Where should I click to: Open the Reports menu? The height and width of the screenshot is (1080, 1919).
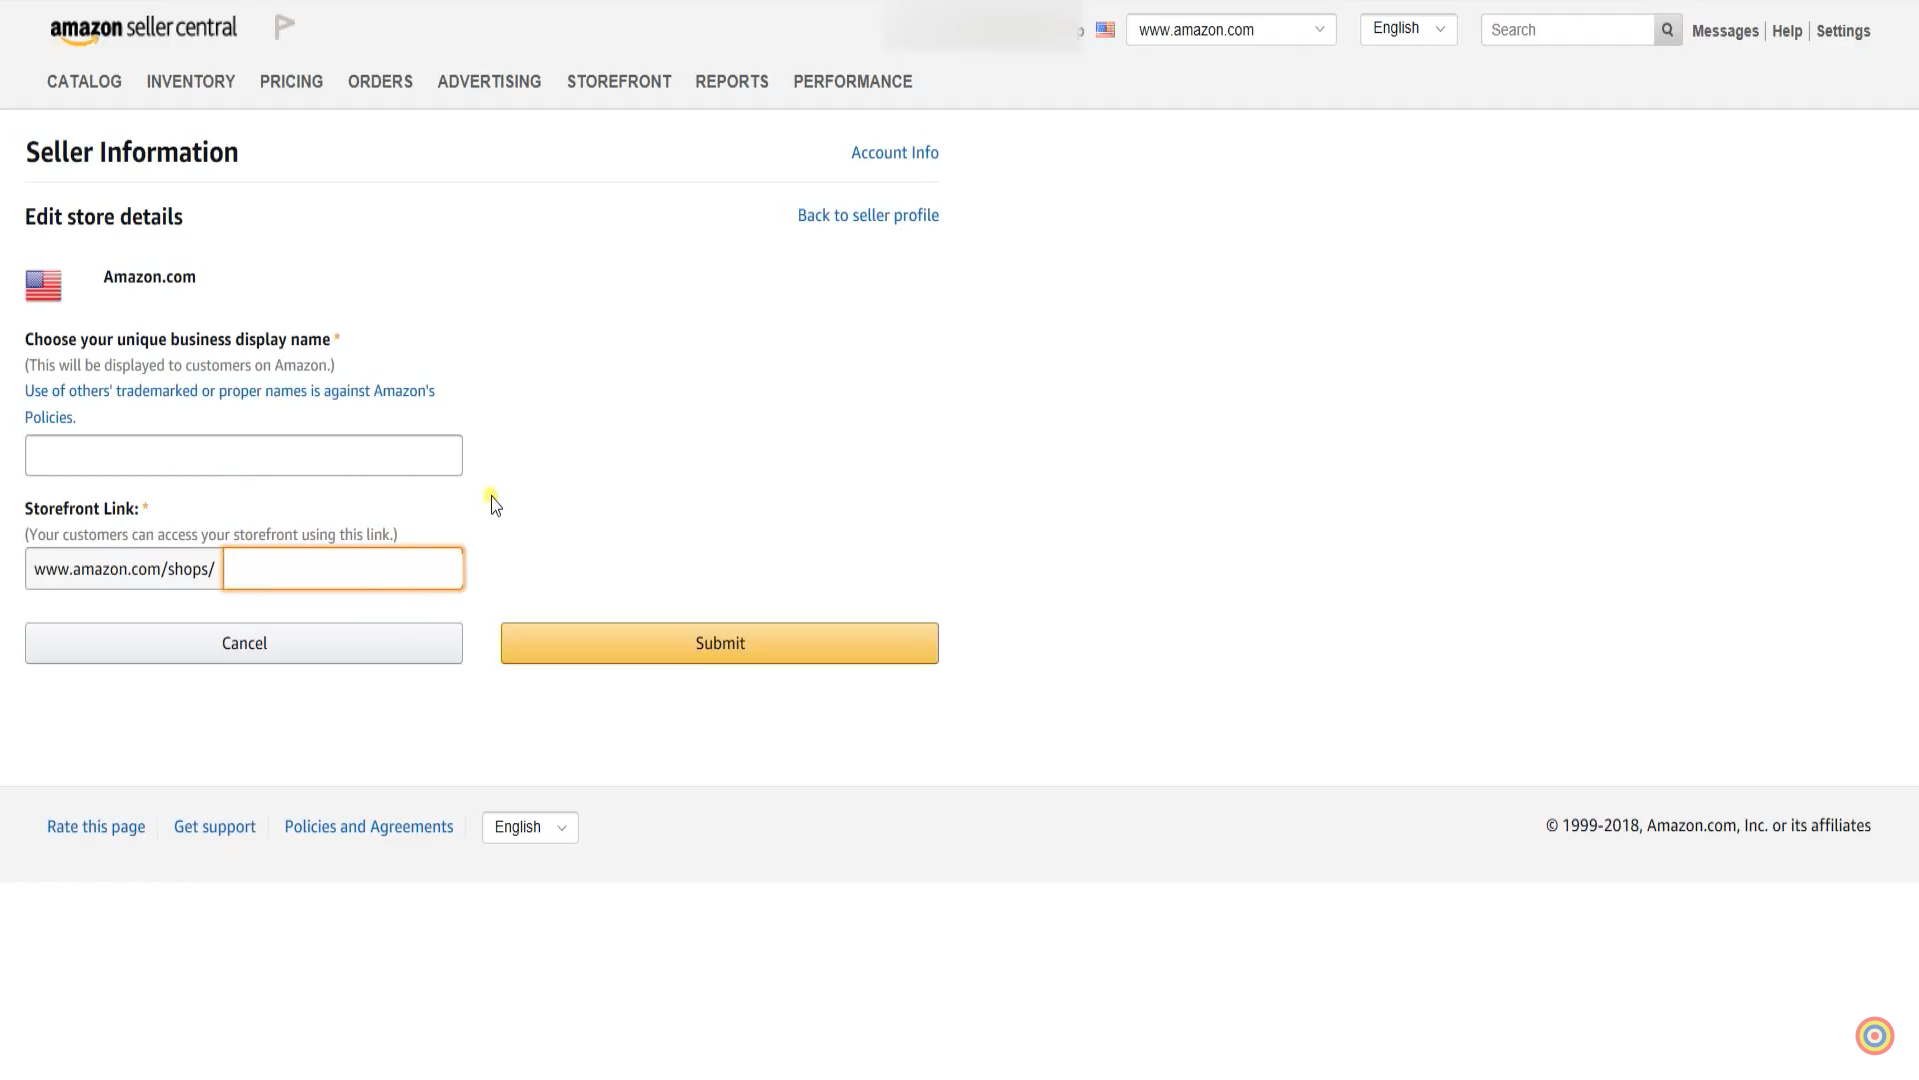[x=732, y=82]
